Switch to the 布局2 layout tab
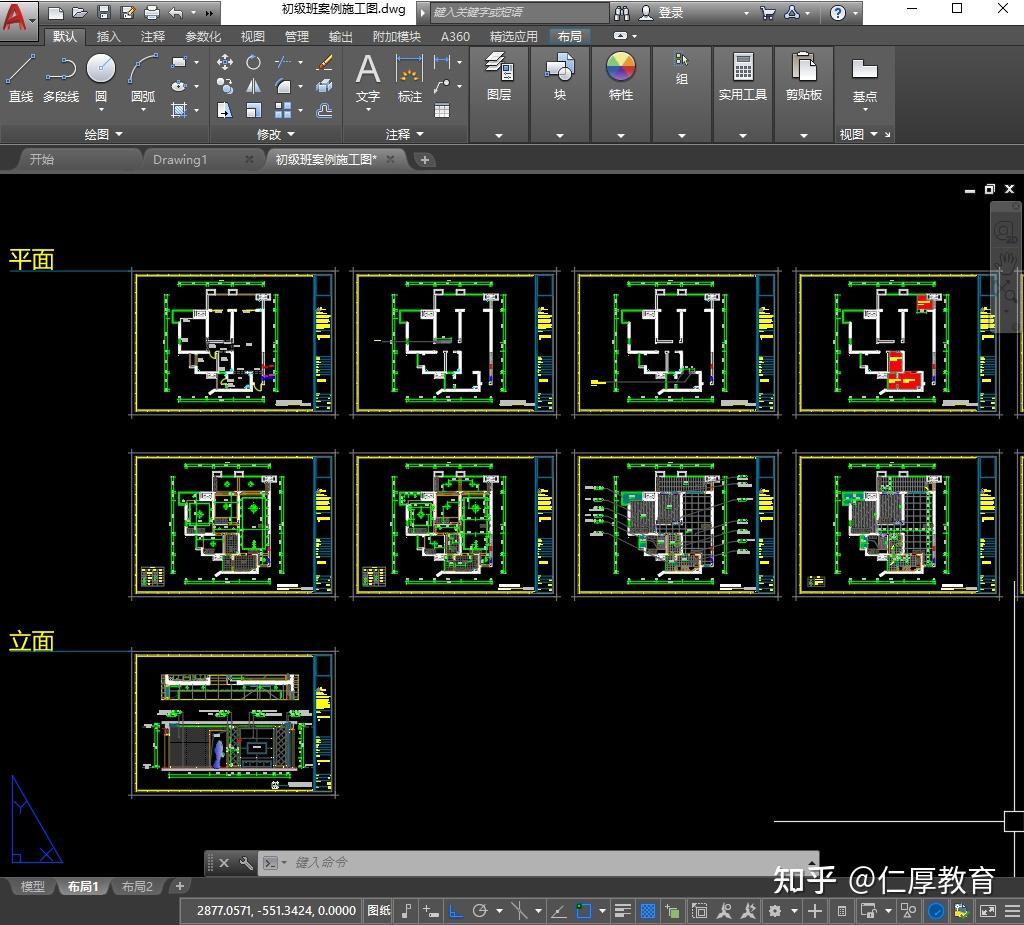 pos(137,886)
